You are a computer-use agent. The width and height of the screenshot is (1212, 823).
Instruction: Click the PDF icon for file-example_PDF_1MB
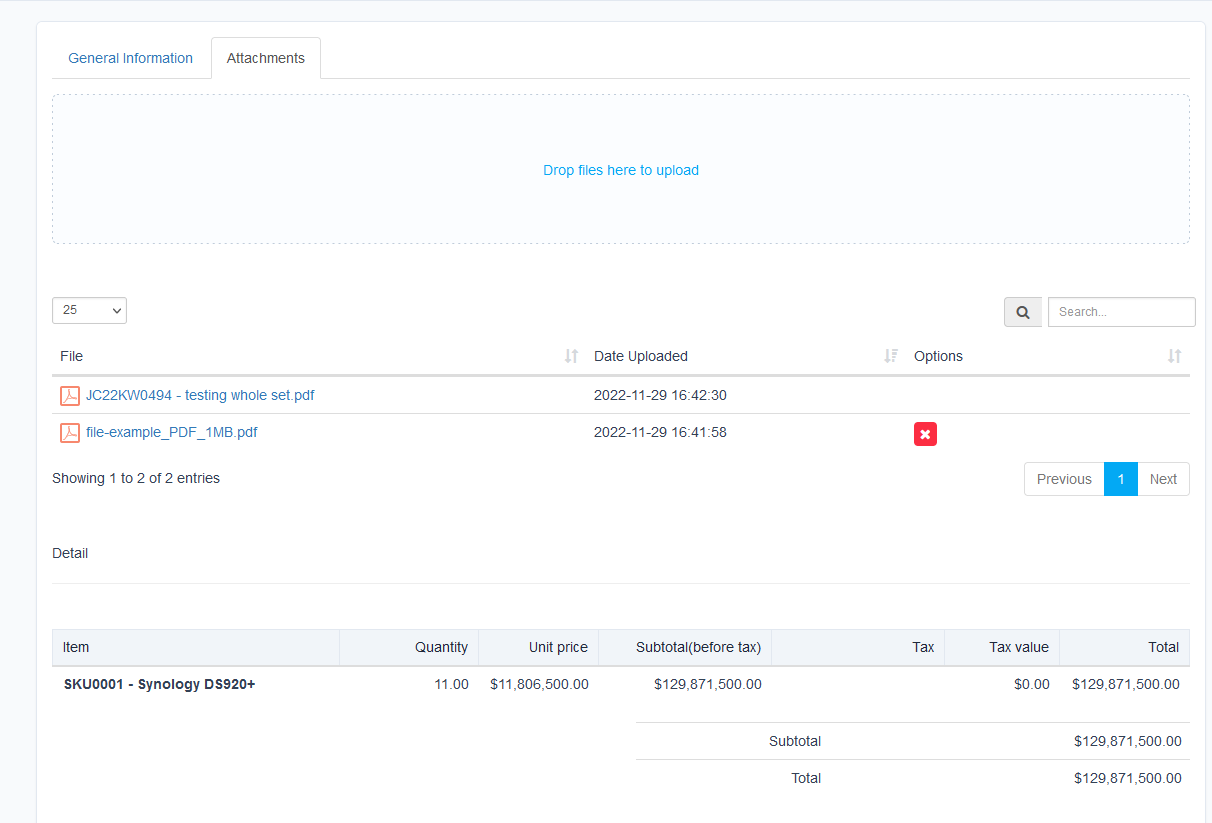click(x=69, y=433)
